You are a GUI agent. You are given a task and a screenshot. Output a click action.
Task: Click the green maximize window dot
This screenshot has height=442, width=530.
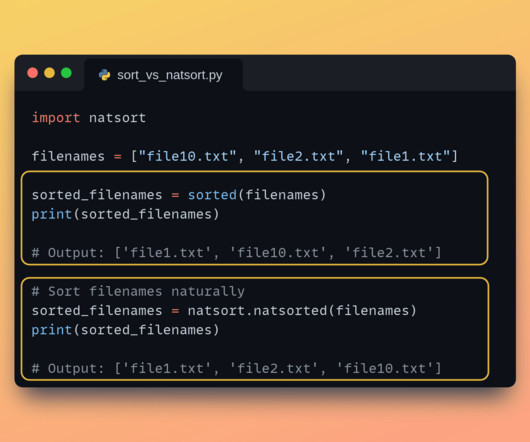tap(66, 73)
